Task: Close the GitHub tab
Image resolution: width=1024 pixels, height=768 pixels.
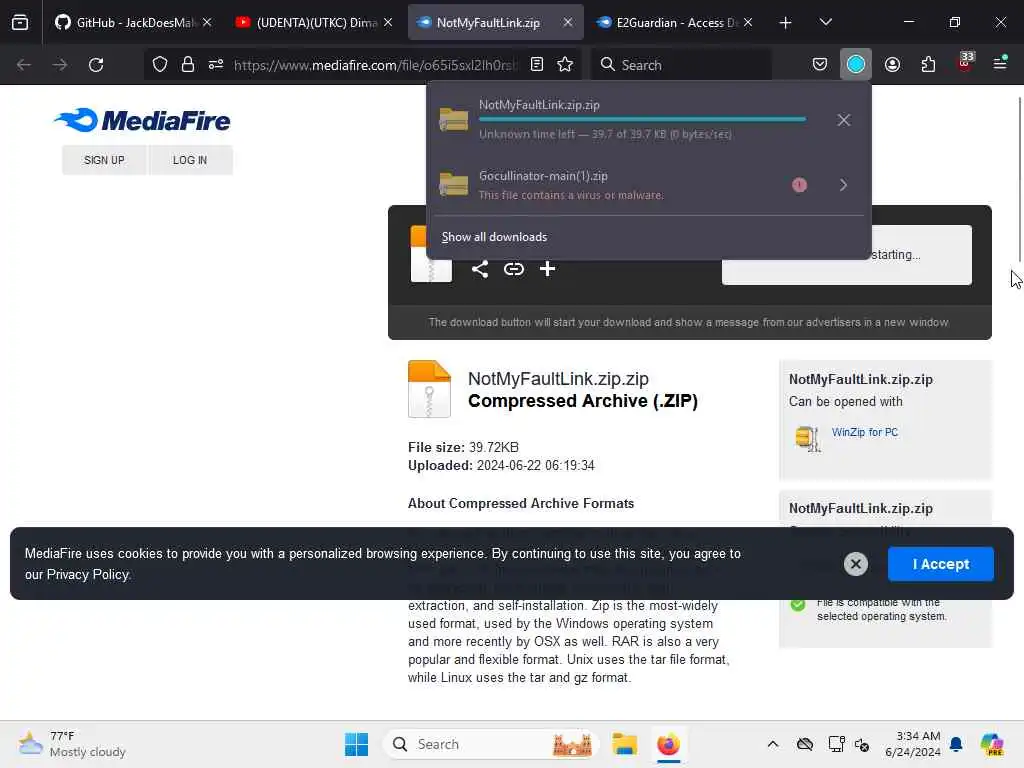Action: point(207,22)
